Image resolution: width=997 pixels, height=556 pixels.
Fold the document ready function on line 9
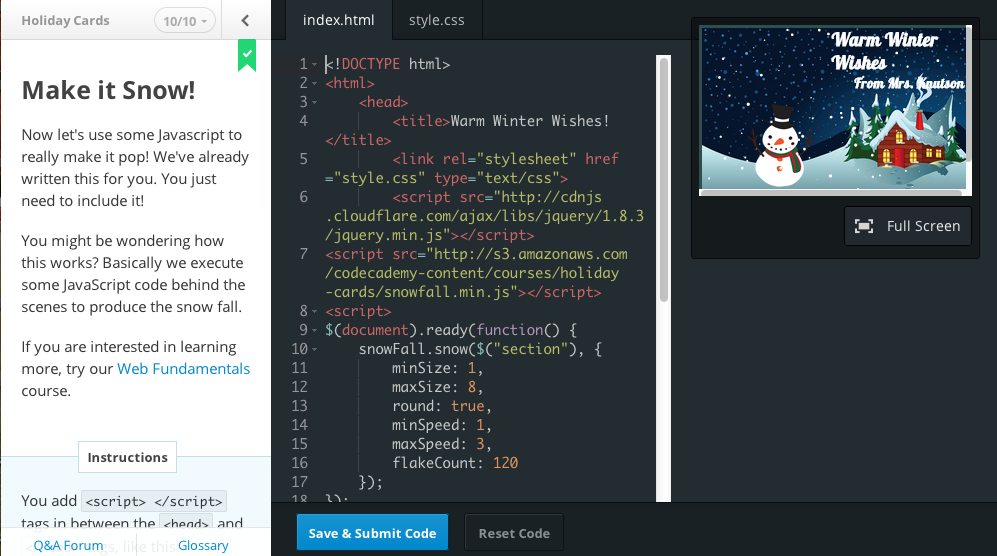click(314, 331)
